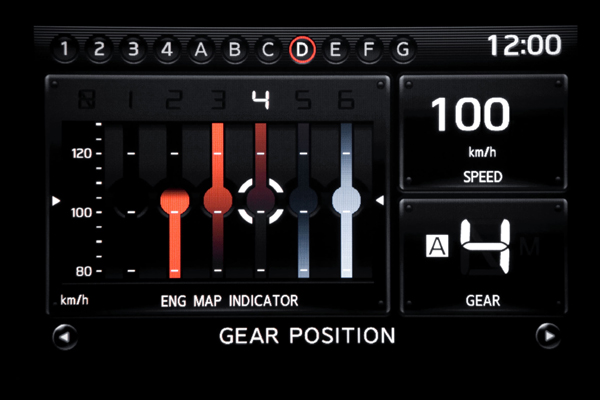
Task: Go to previous page with left arrow
Action: click(65, 336)
